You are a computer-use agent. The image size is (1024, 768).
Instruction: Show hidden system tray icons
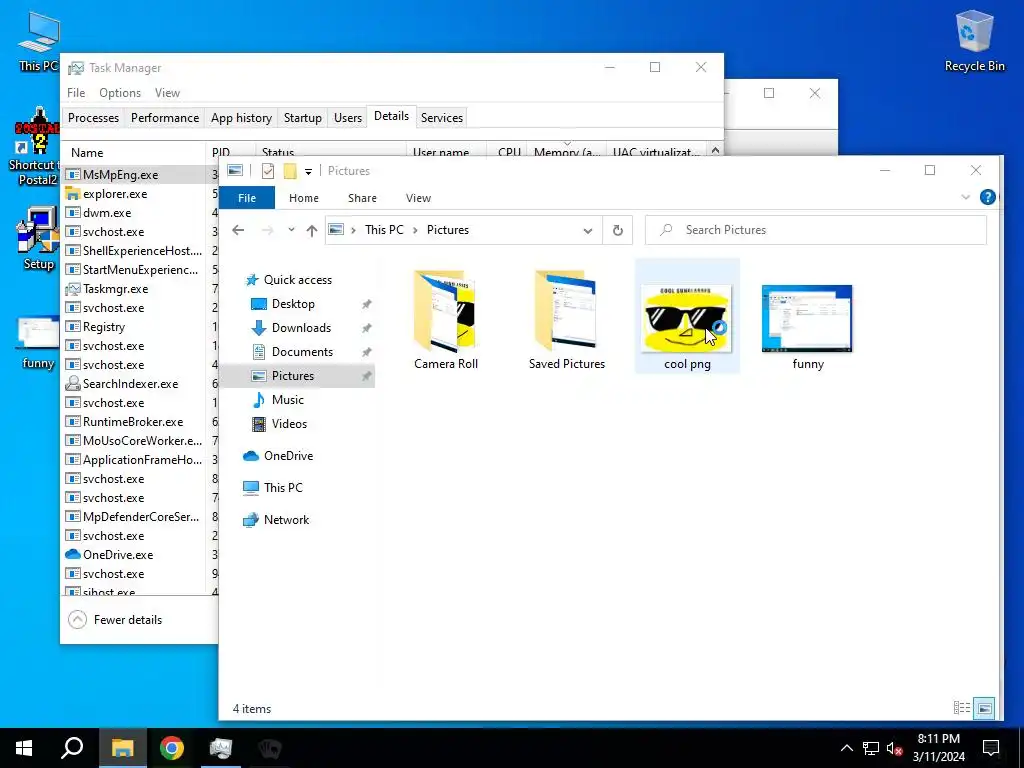[846, 748]
